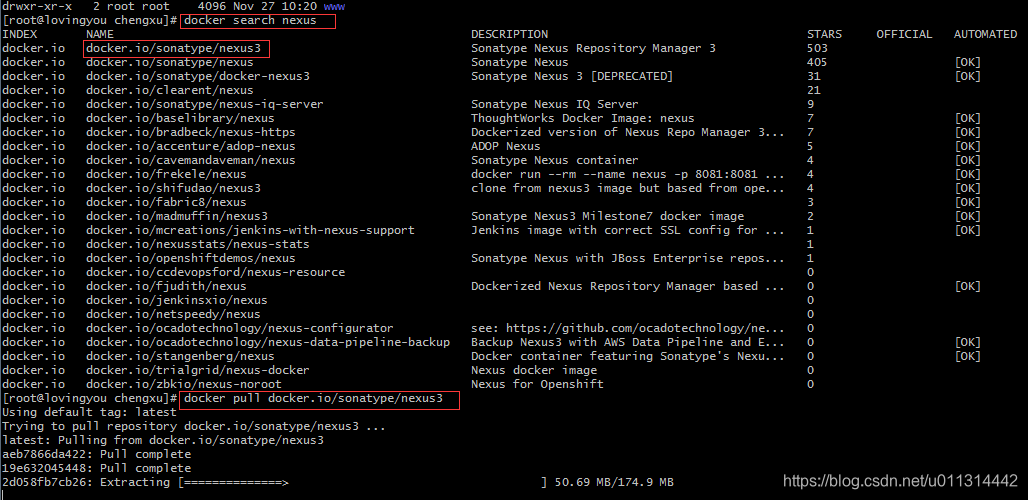Select 'Sonatype Nexus3 Milestone7 docker image' description
Viewport: 1028px width, 500px height.
[x=607, y=216]
